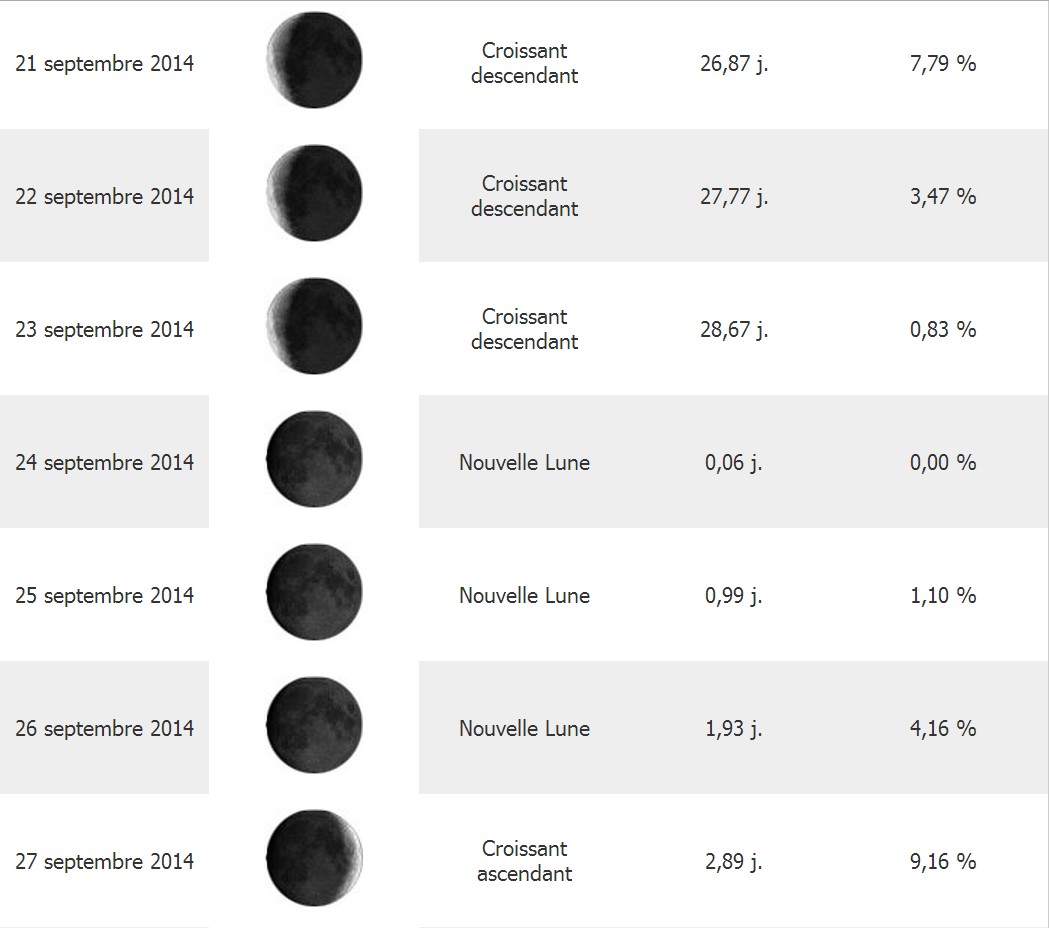Click 'Croissant ascendant' phase label
The image size is (1049, 928).
pyautogui.click(x=524, y=861)
